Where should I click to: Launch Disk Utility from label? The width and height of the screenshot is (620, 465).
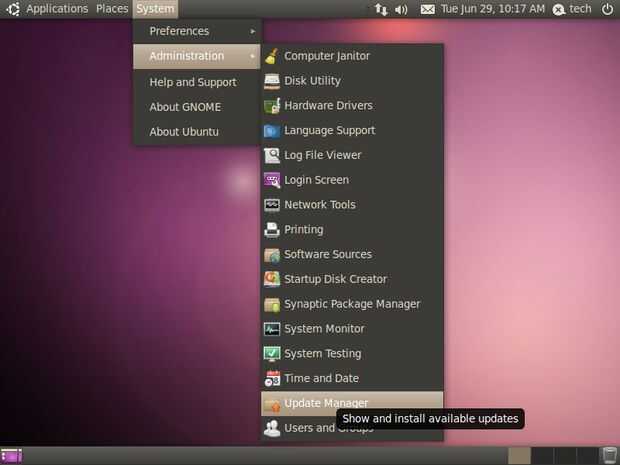312,81
